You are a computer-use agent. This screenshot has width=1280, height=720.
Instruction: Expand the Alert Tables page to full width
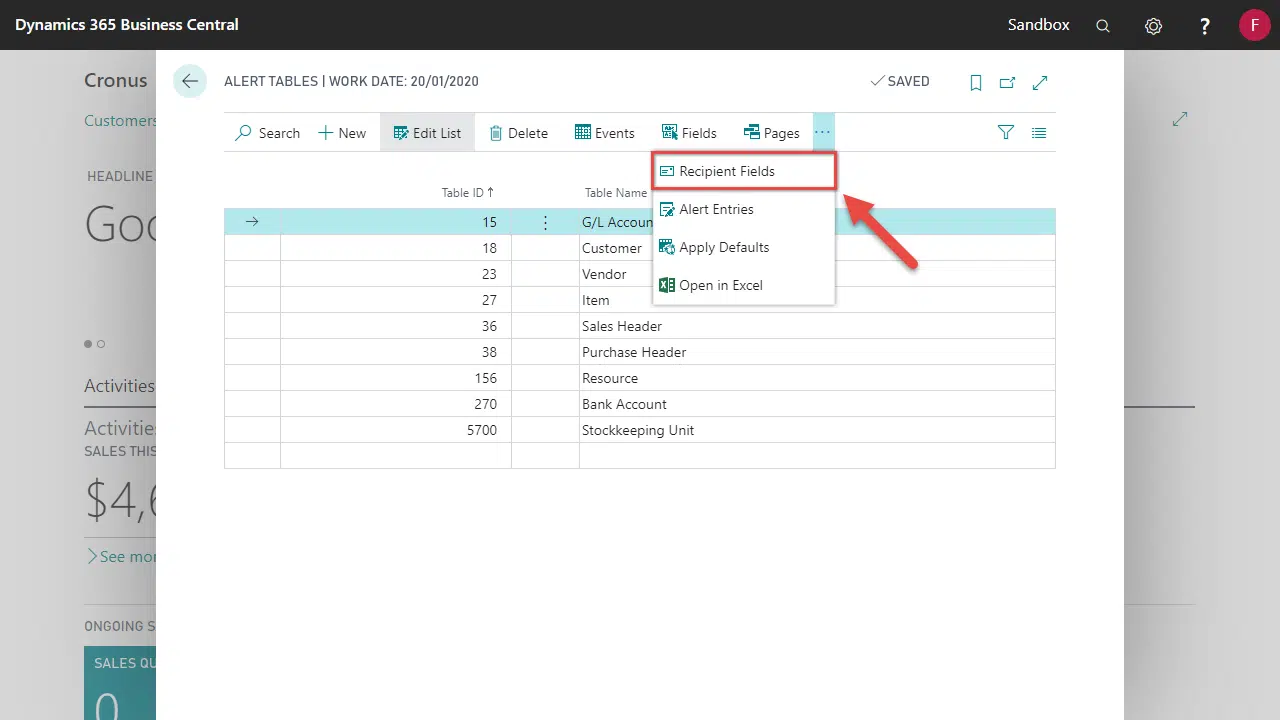[1040, 83]
